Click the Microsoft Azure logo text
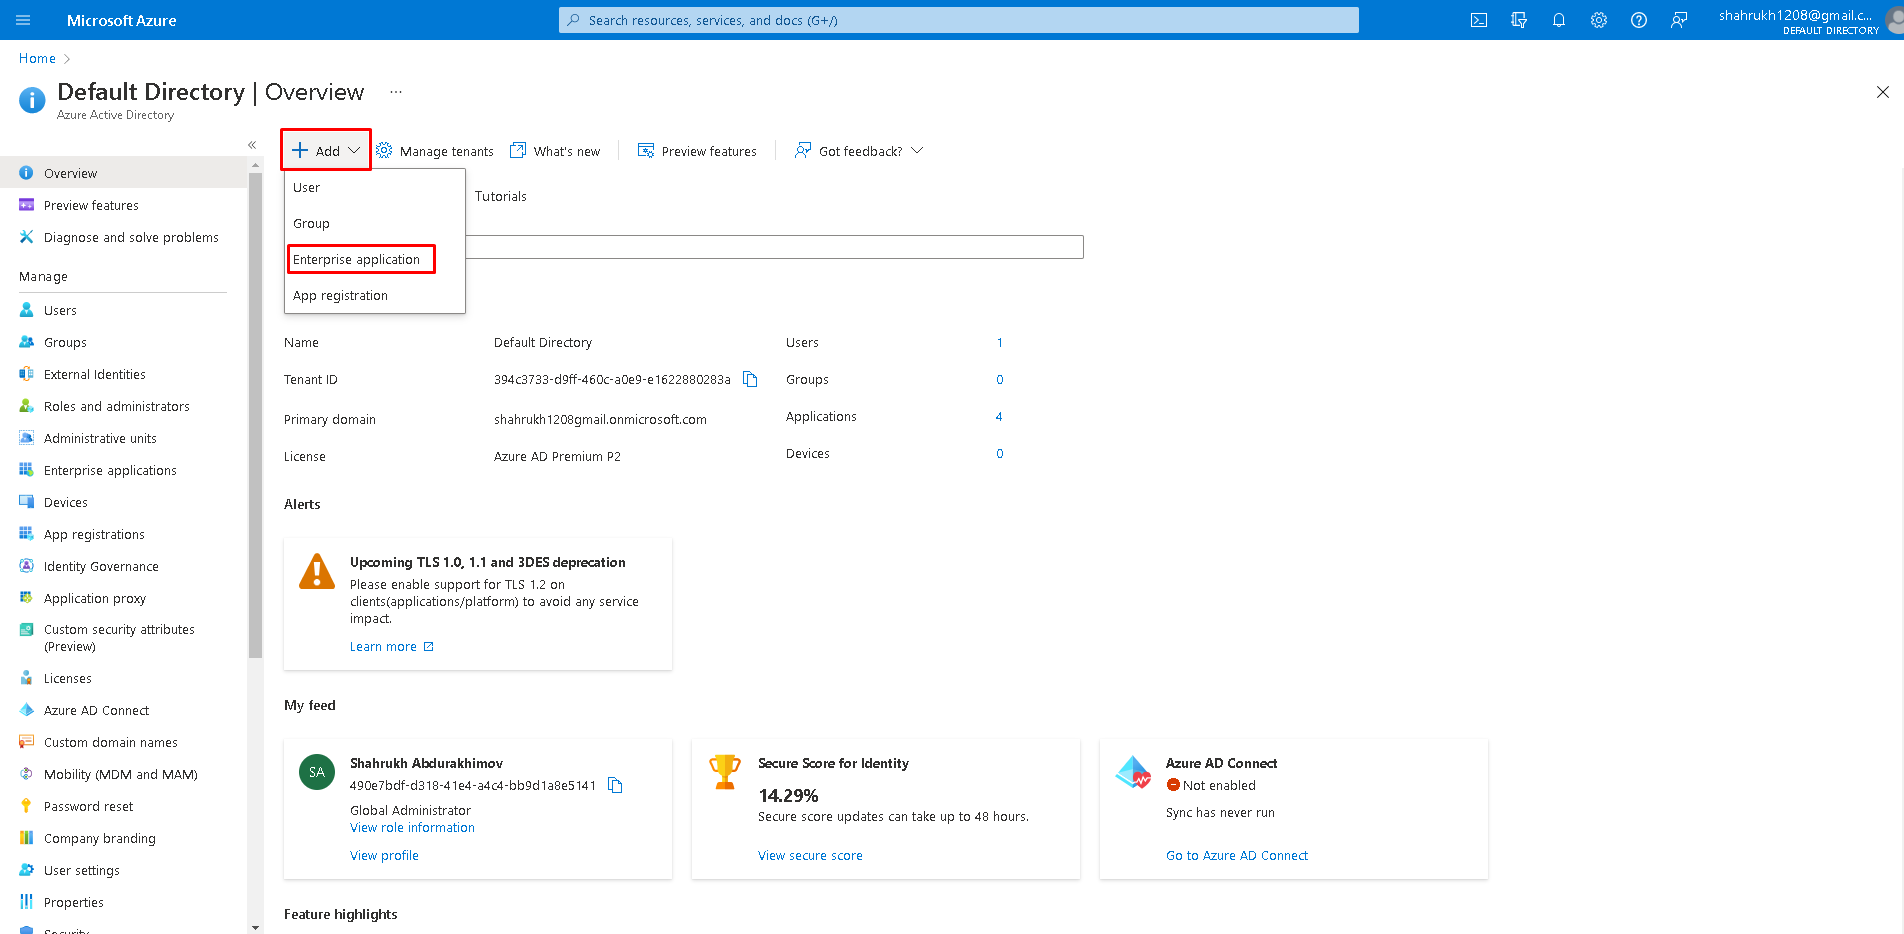This screenshot has height=934, width=1904. point(121,20)
